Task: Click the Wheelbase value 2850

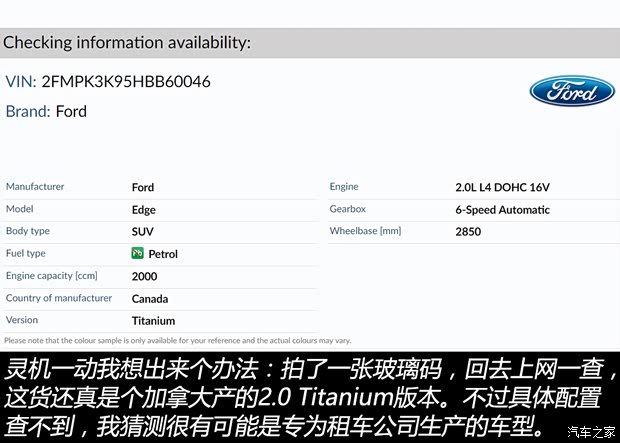Action: click(468, 232)
